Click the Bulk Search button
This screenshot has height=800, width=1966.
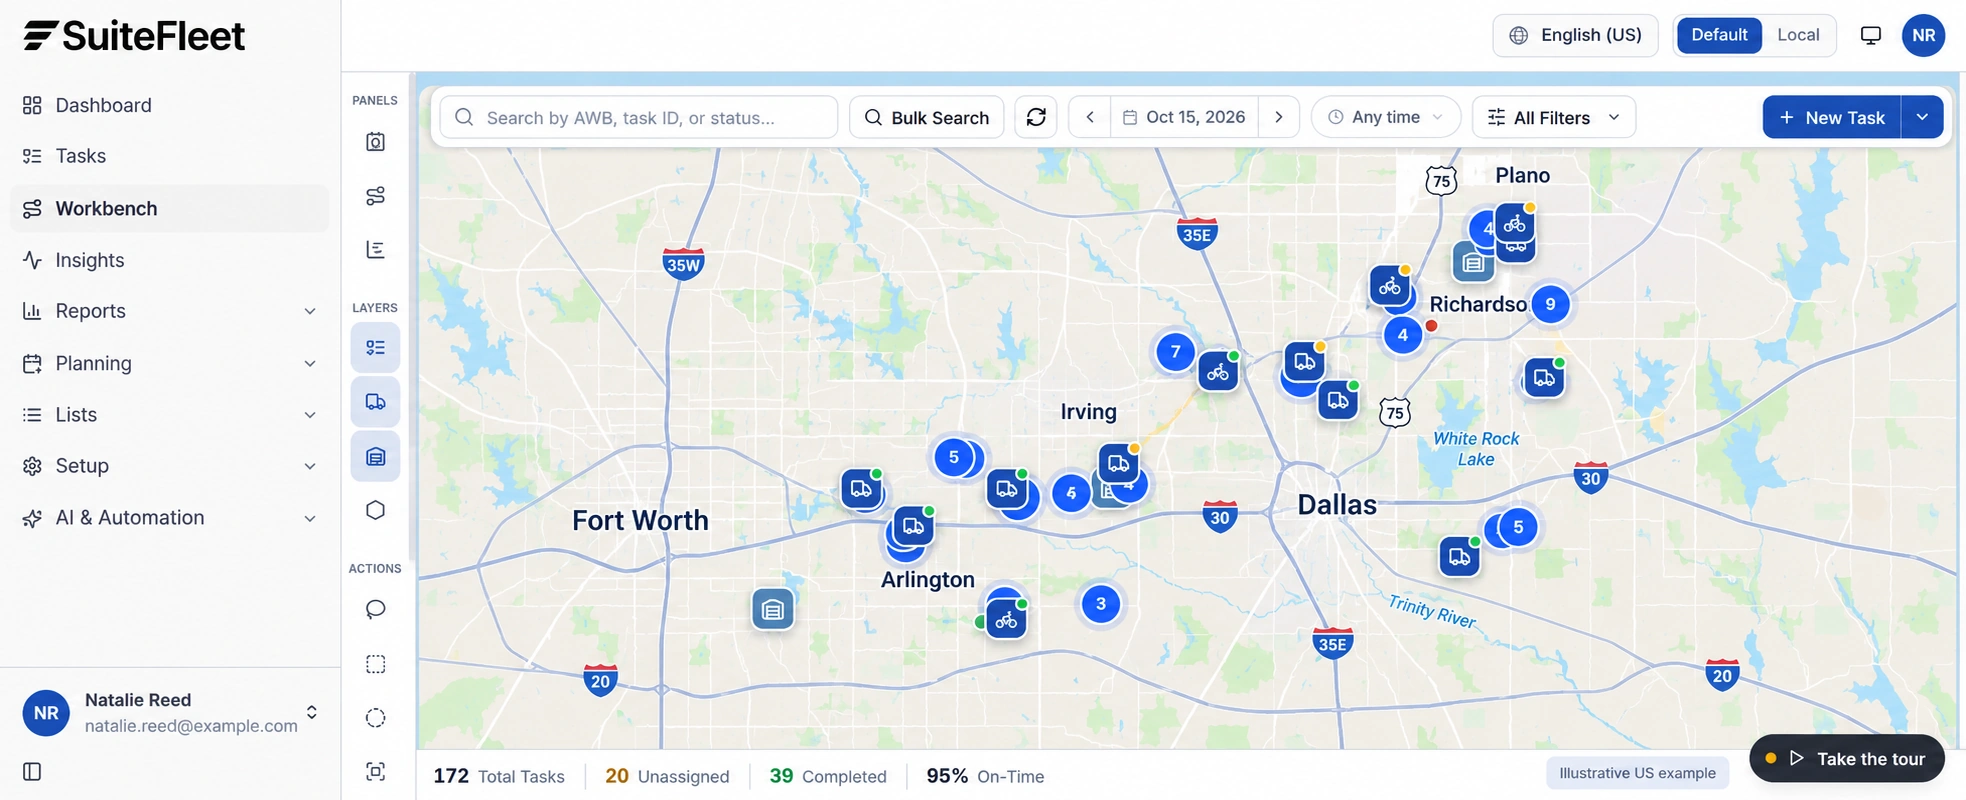click(x=926, y=117)
